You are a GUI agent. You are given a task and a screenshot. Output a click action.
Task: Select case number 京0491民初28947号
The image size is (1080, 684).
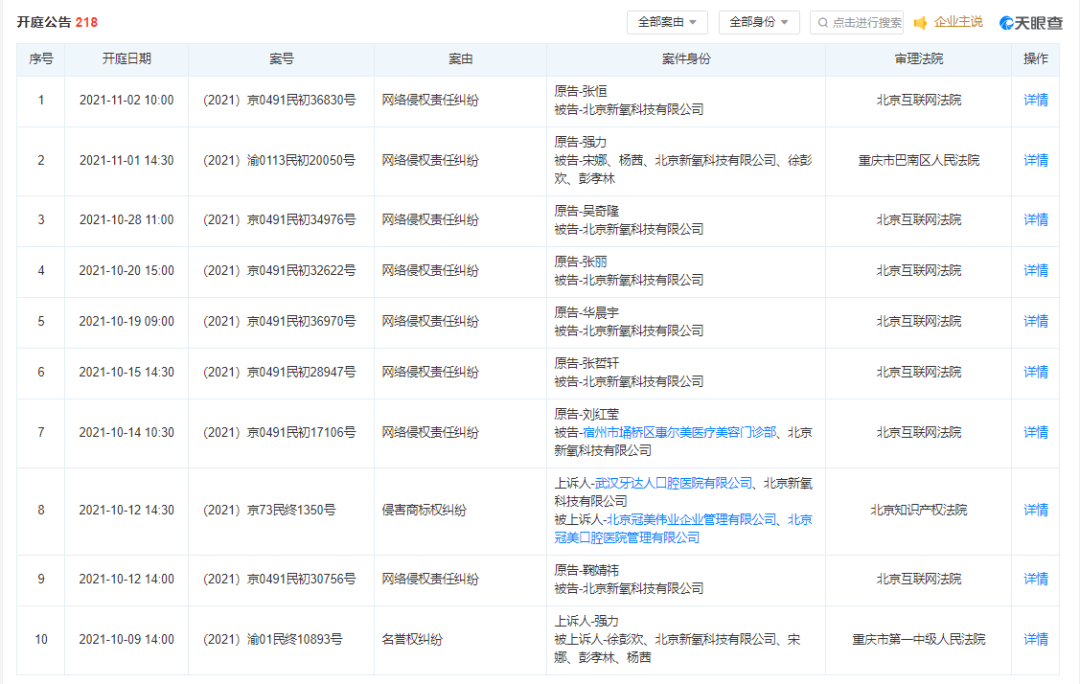[x=279, y=372]
